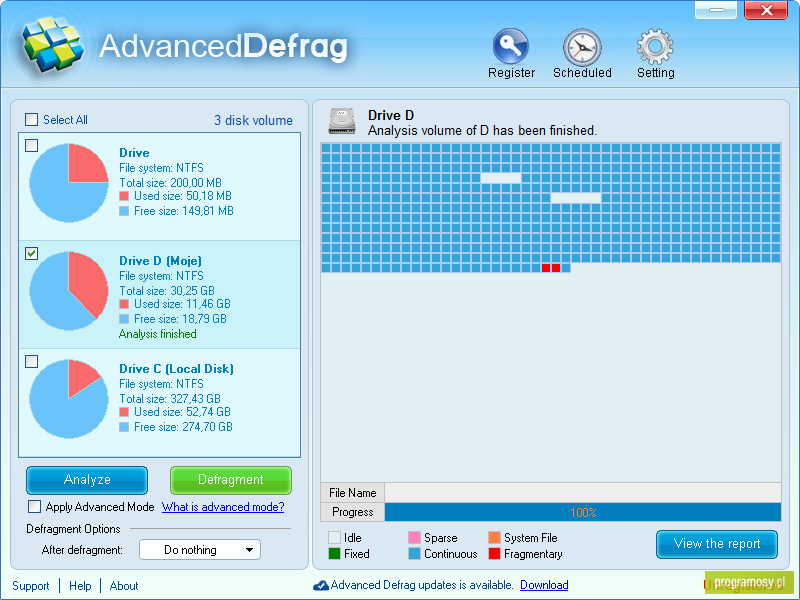
Task: Open the Support link
Action: (31, 586)
